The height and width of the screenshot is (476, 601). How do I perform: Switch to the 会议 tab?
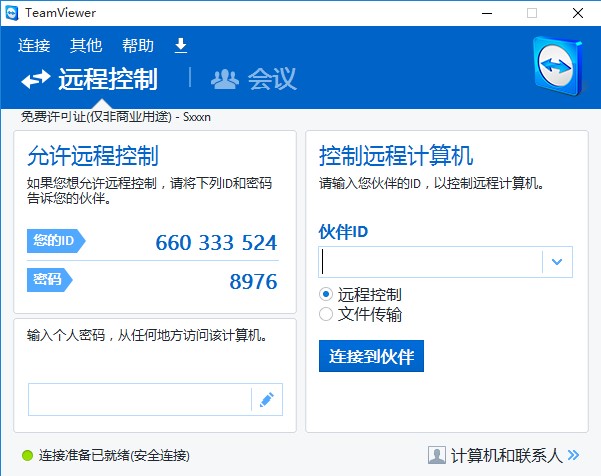(254, 79)
